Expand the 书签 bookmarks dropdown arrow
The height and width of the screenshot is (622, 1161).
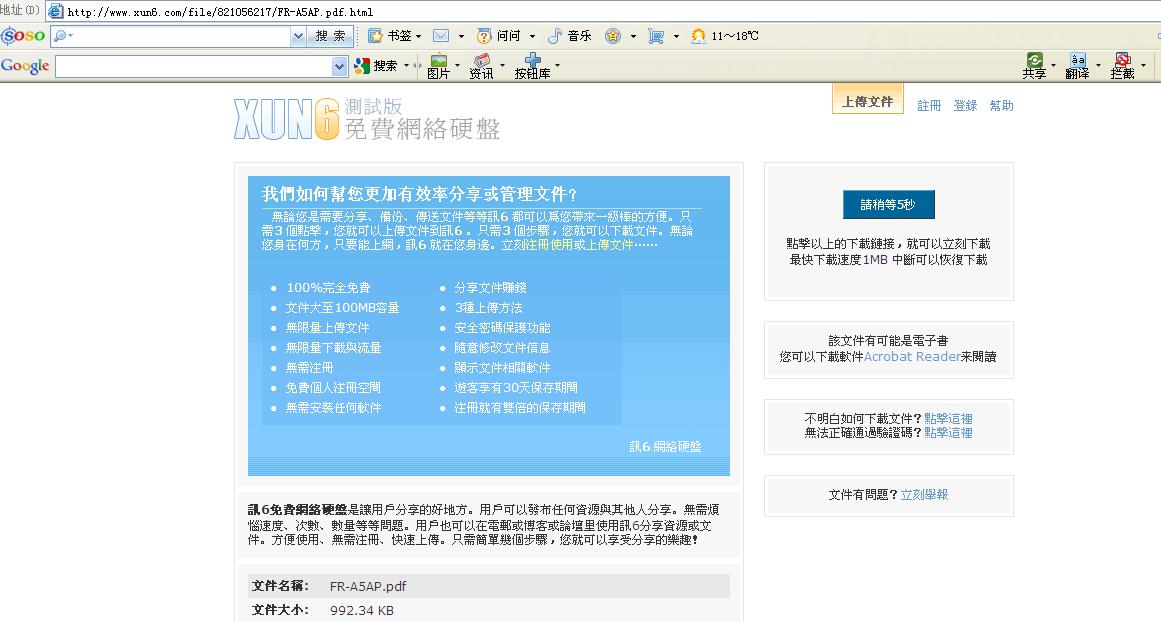(x=418, y=36)
